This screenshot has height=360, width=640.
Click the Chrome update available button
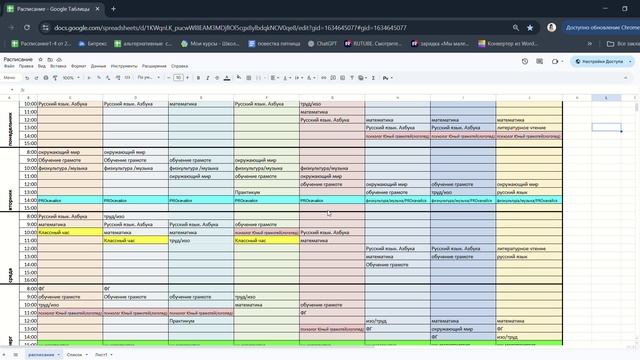[602, 27]
